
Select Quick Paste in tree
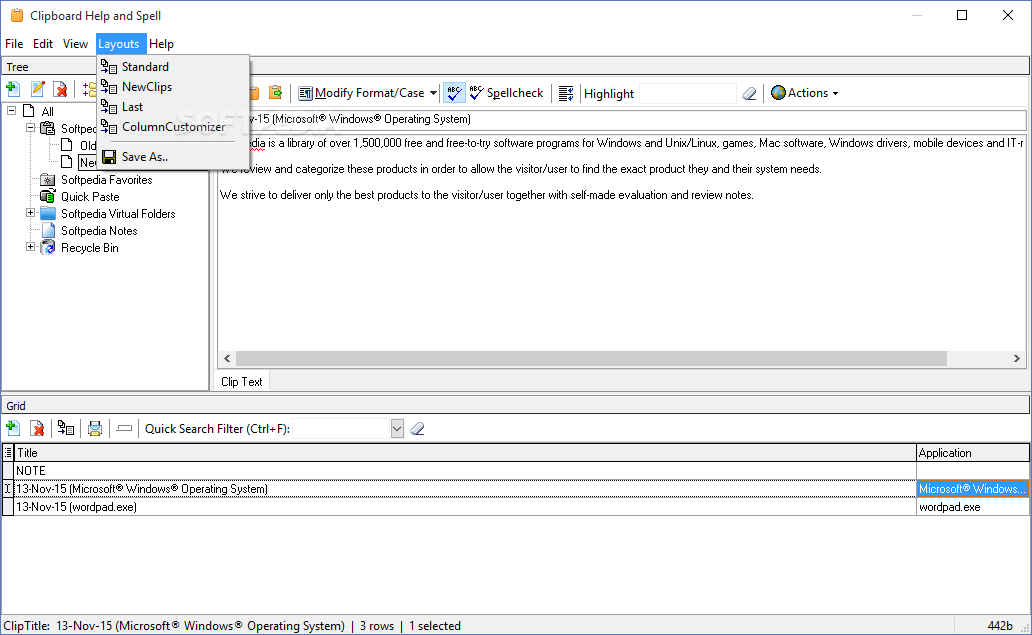pyautogui.click(x=90, y=197)
